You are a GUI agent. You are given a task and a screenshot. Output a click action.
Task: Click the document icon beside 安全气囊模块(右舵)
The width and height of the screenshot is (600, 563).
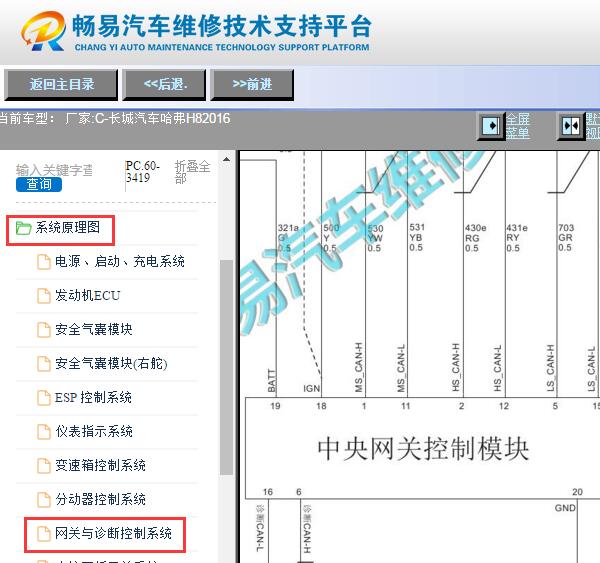[x=44, y=364]
